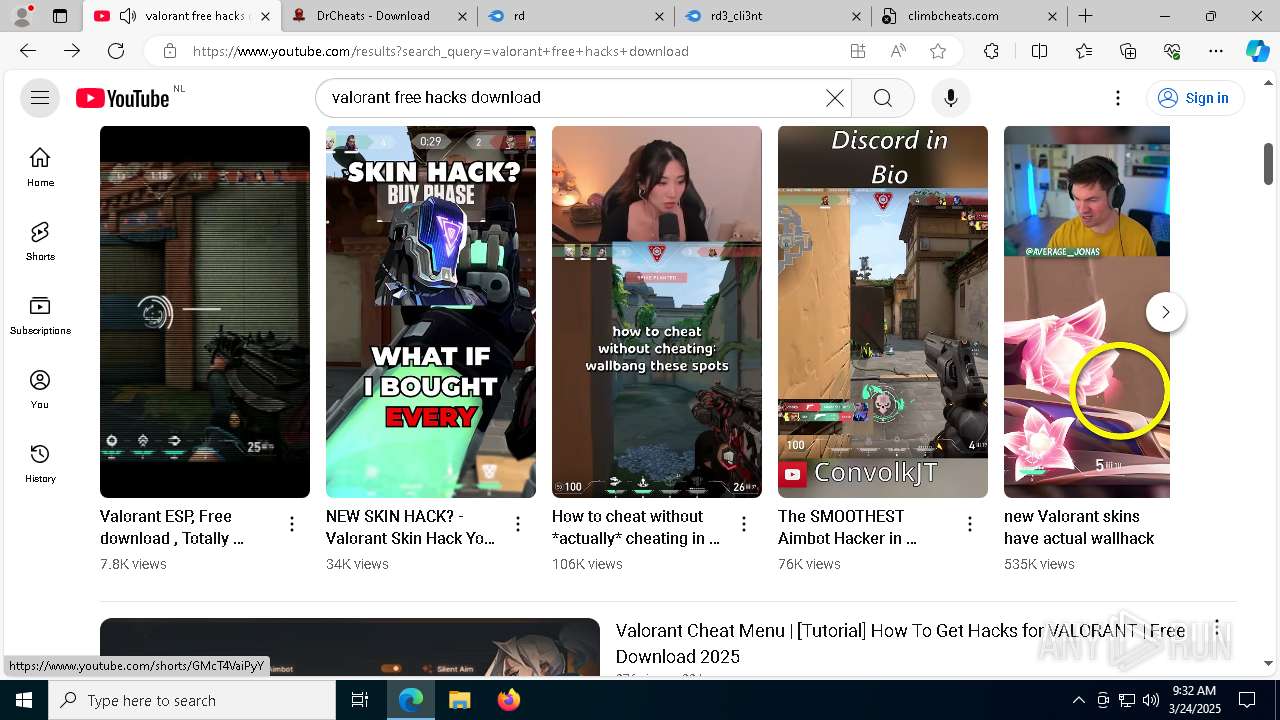
Task: Refresh the current page
Action: pyautogui.click(x=116, y=51)
